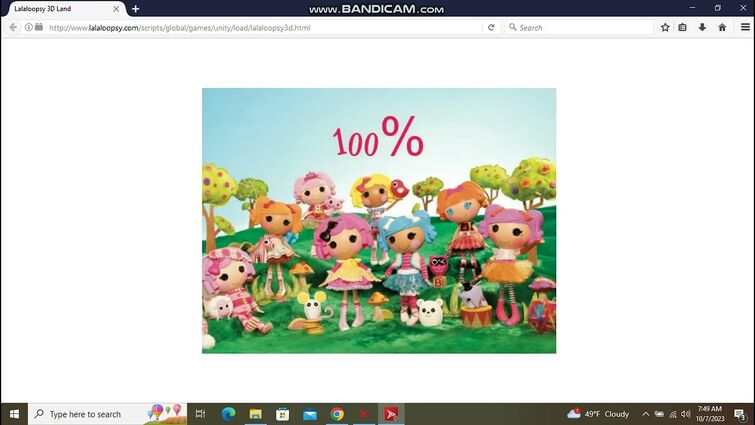Go to the browser home page icon

coord(722,27)
